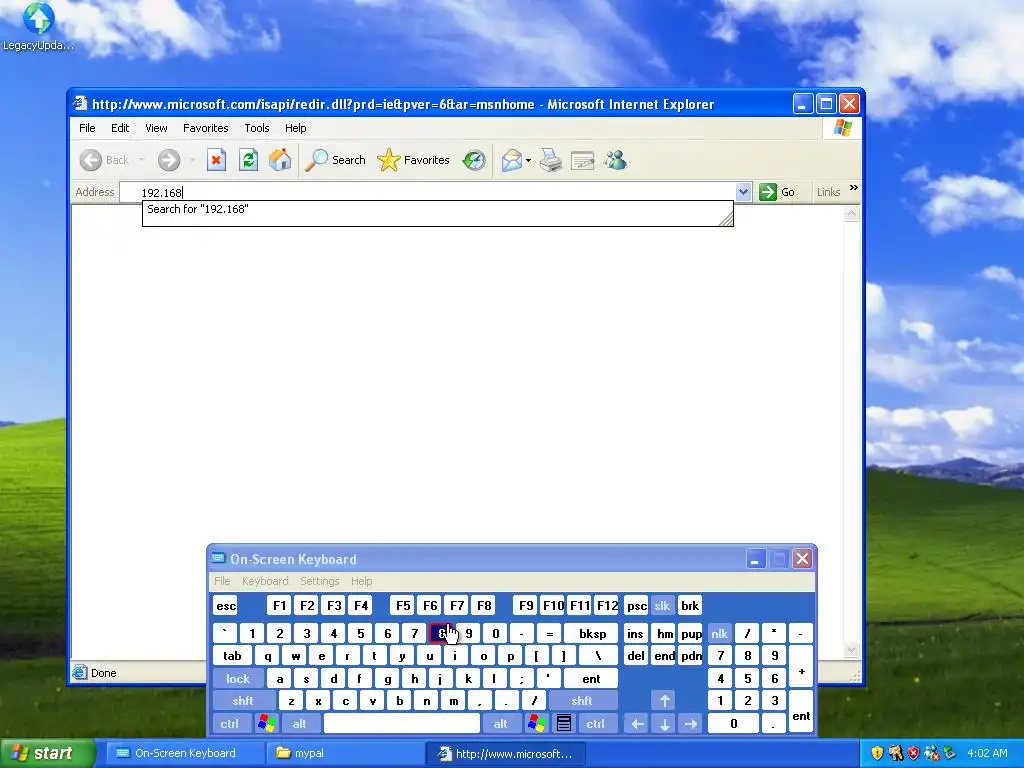The height and width of the screenshot is (768, 1024).
Task: Click the Refresh icon in IE toolbar
Action: click(x=248, y=160)
